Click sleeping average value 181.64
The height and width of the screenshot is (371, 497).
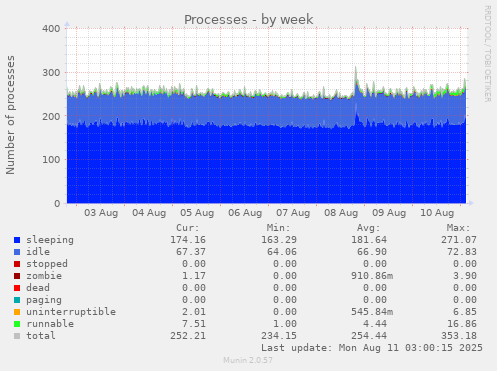pos(369,240)
